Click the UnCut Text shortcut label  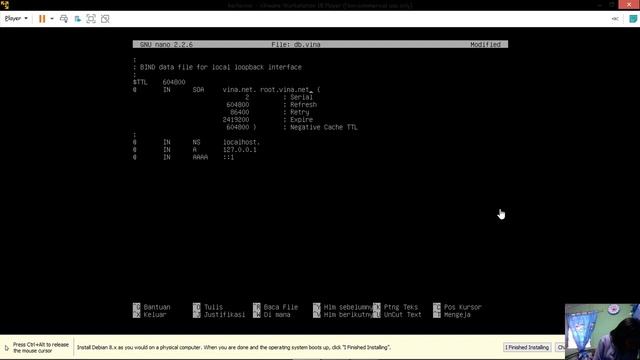coord(397,315)
